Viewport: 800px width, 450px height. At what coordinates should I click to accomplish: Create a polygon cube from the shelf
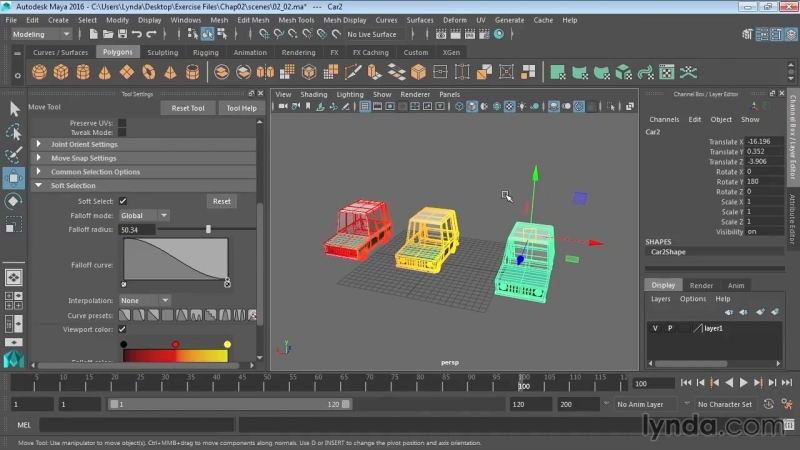62,72
